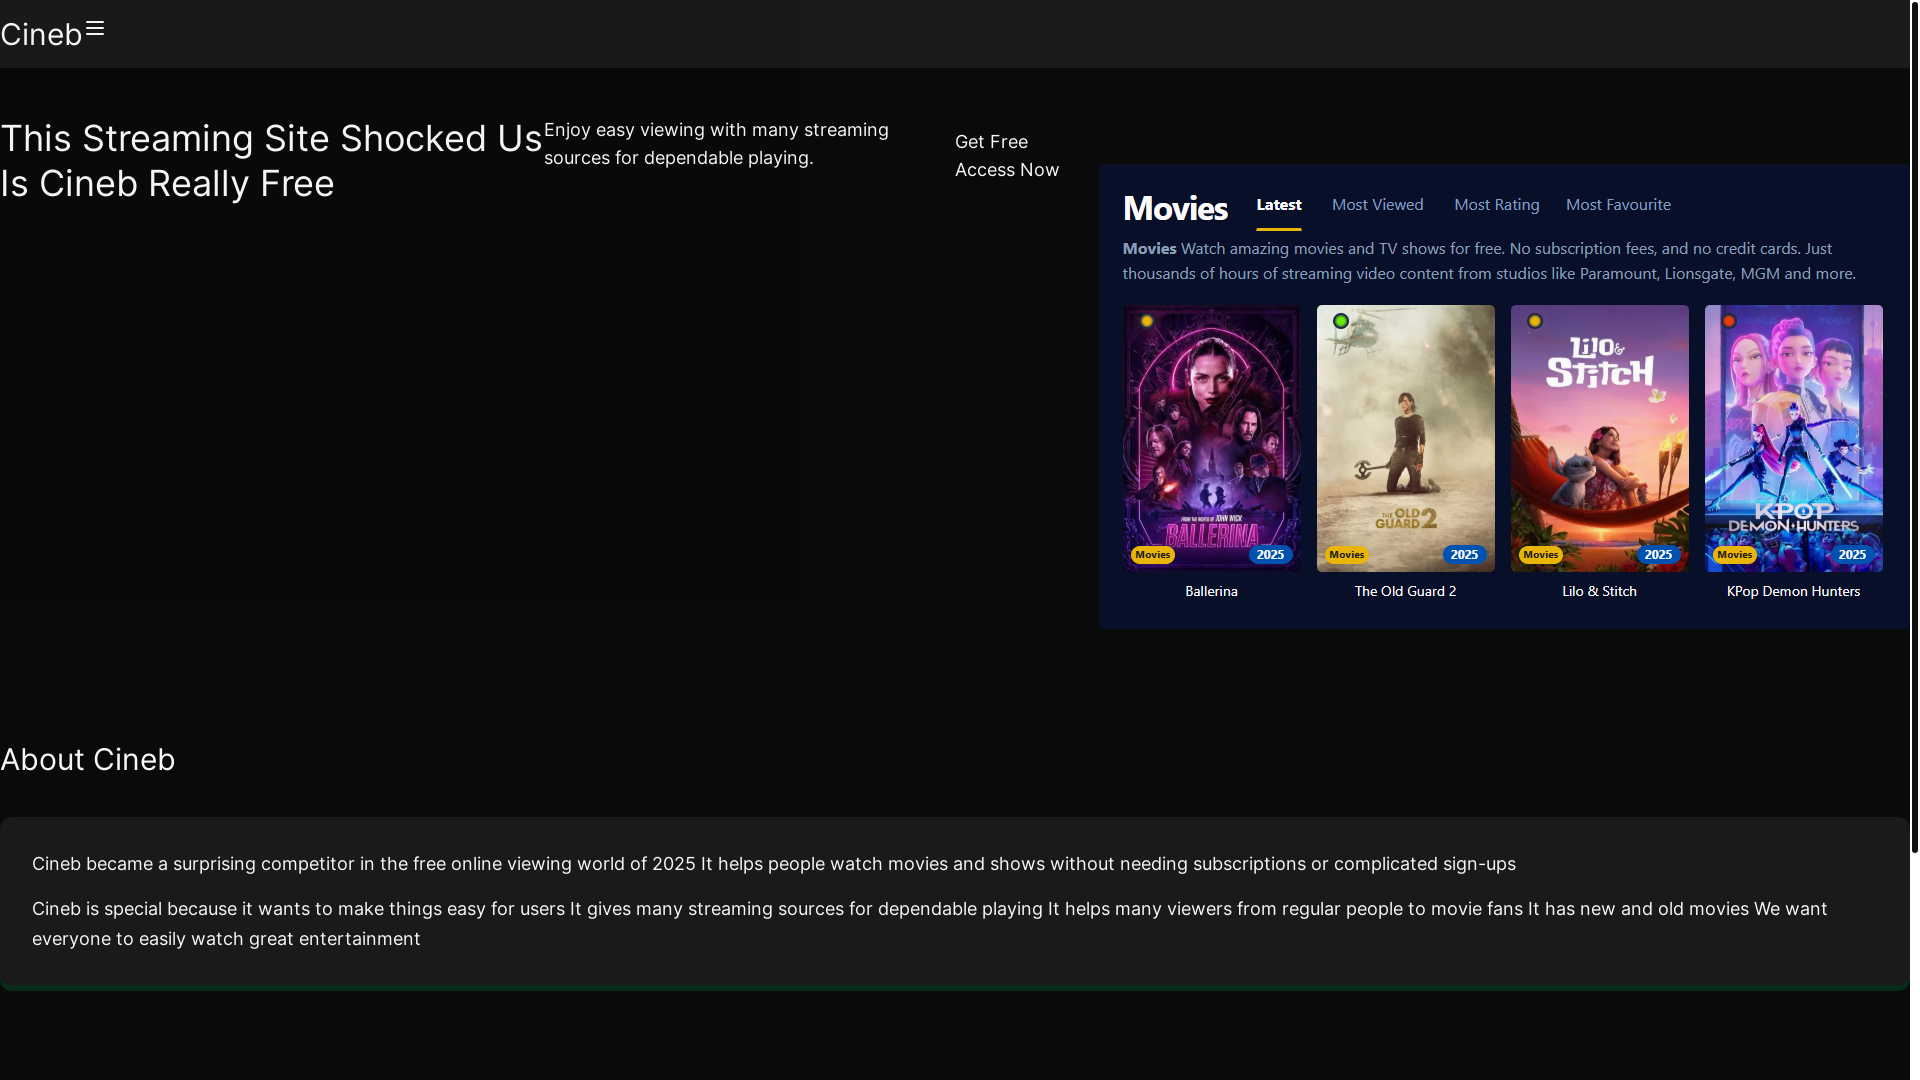Image resolution: width=1920 pixels, height=1080 pixels.
Task: Click the Movies badge on KPop Demon Hunters
Action: point(1734,555)
